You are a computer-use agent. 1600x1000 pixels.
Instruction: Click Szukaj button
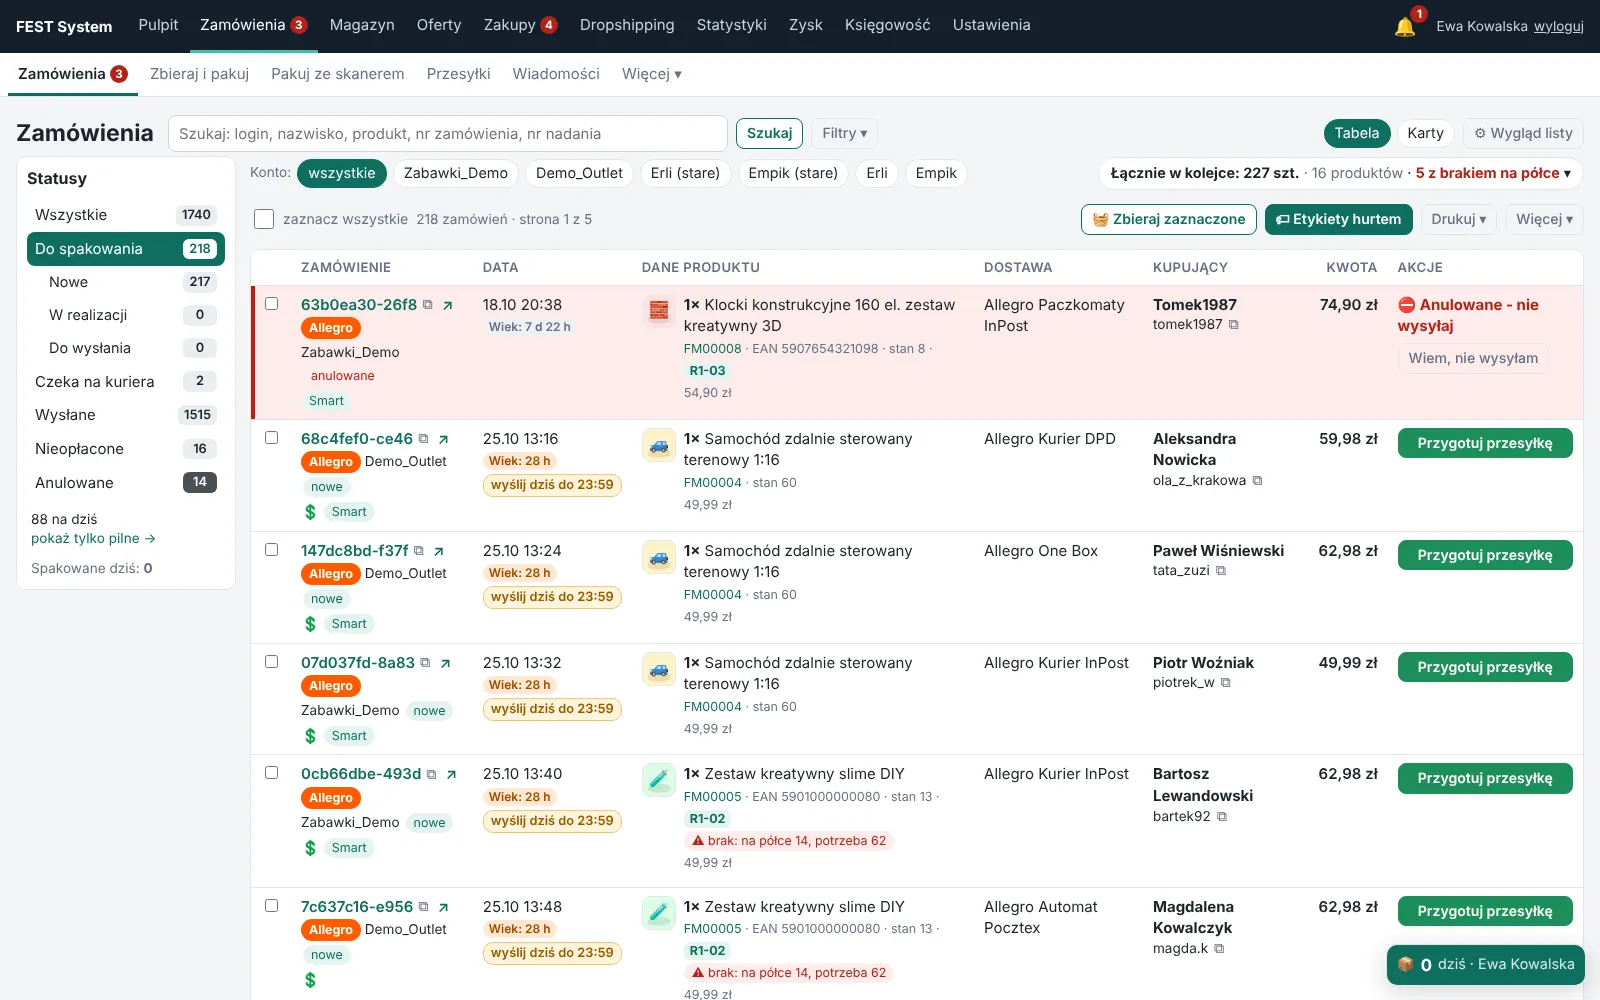coord(769,133)
